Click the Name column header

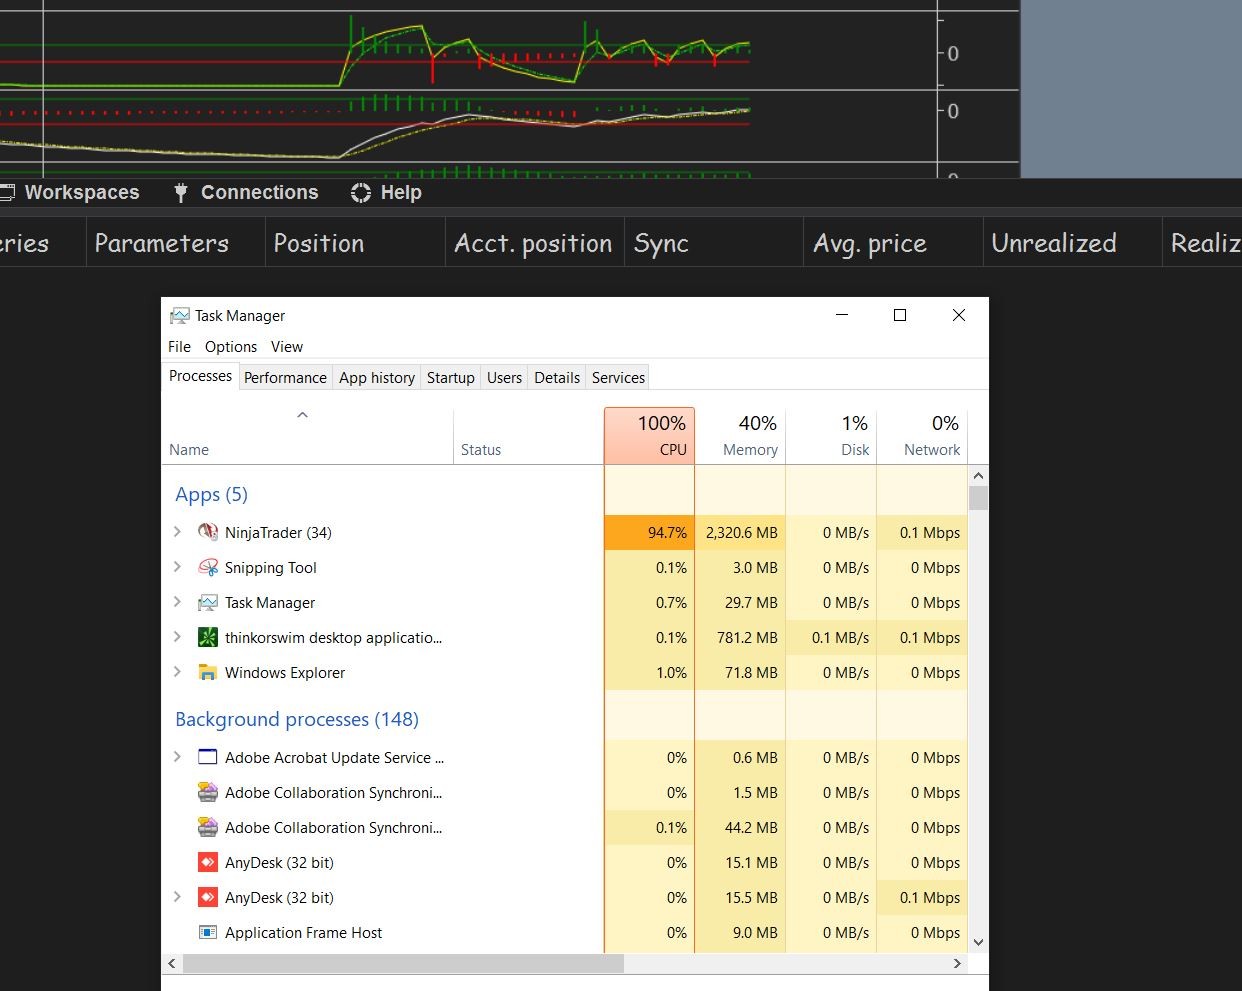[307, 436]
